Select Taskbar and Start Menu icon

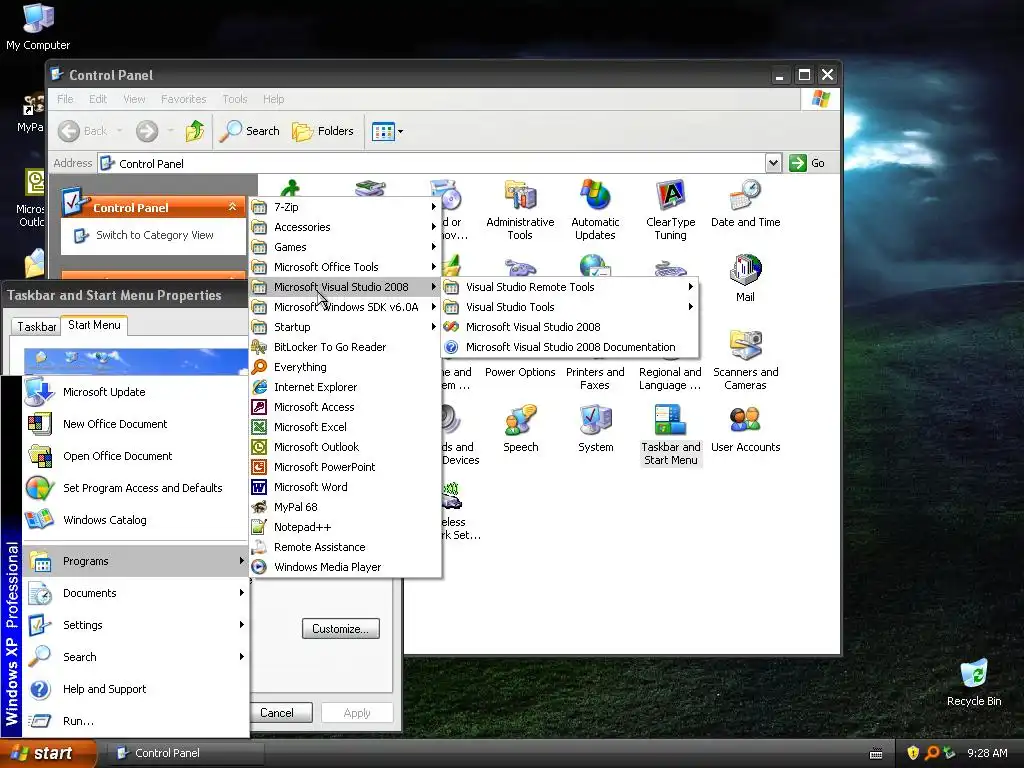[x=671, y=435]
